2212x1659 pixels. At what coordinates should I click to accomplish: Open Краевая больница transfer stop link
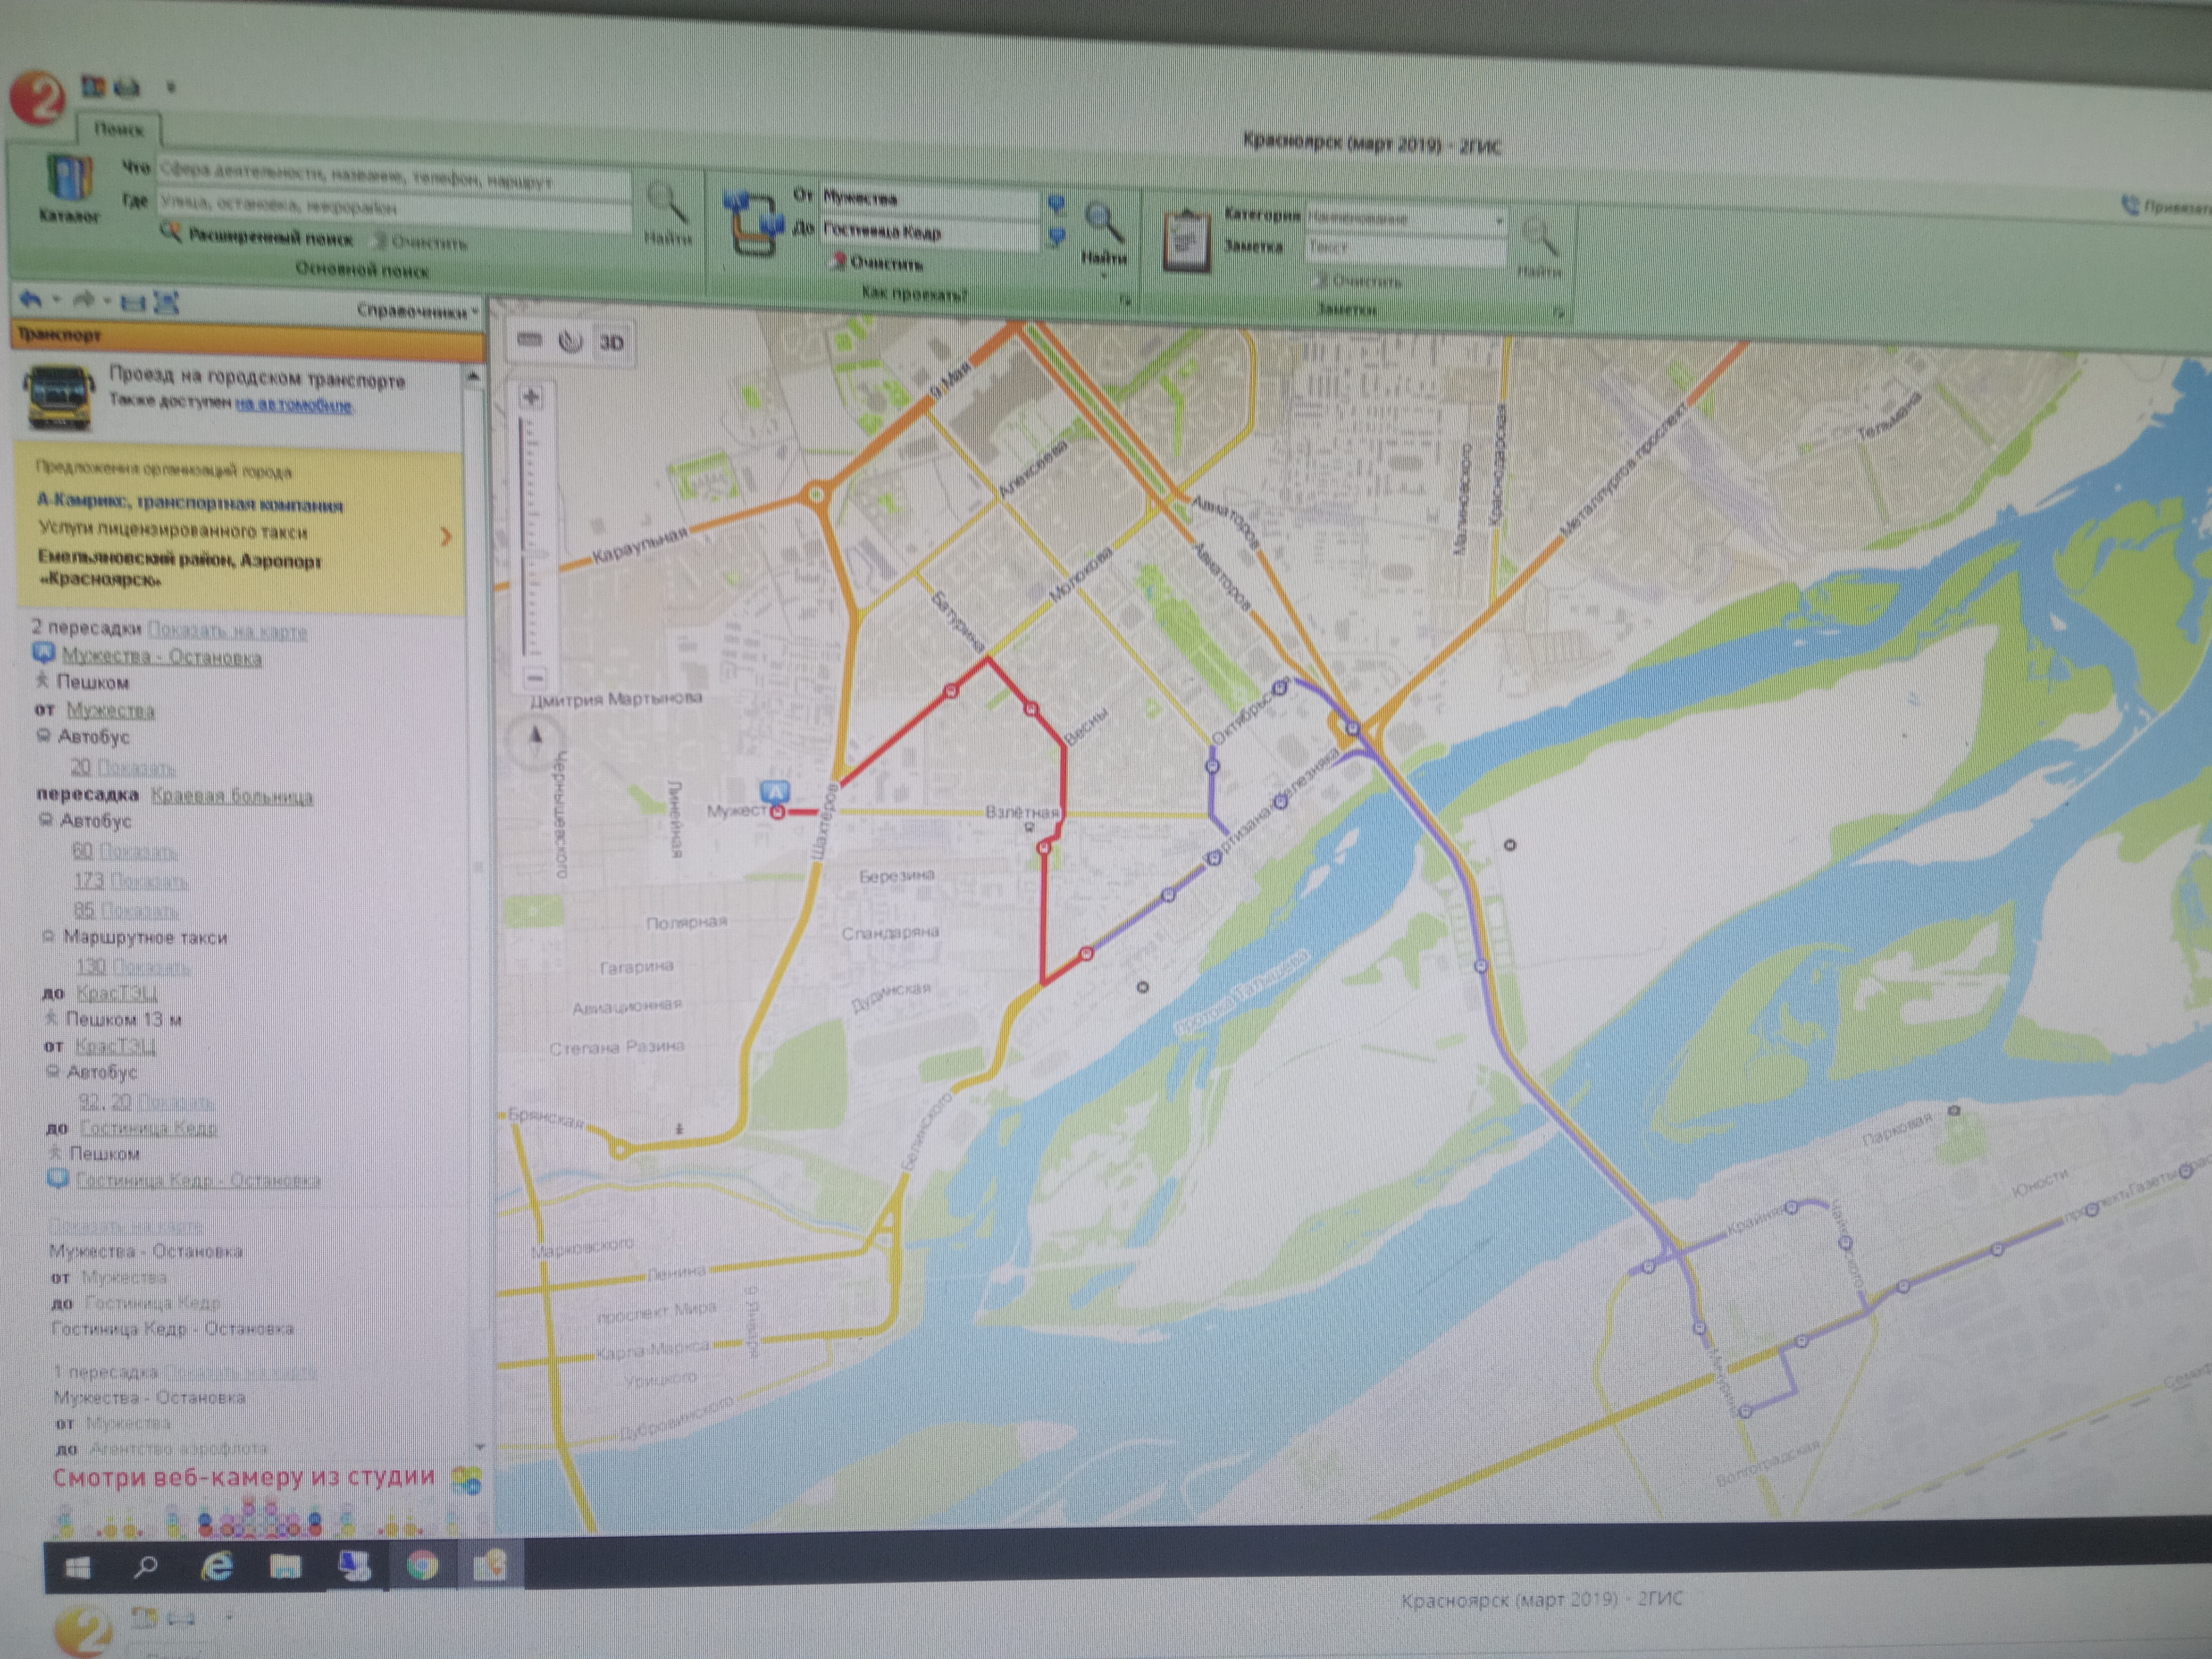tap(232, 796)
